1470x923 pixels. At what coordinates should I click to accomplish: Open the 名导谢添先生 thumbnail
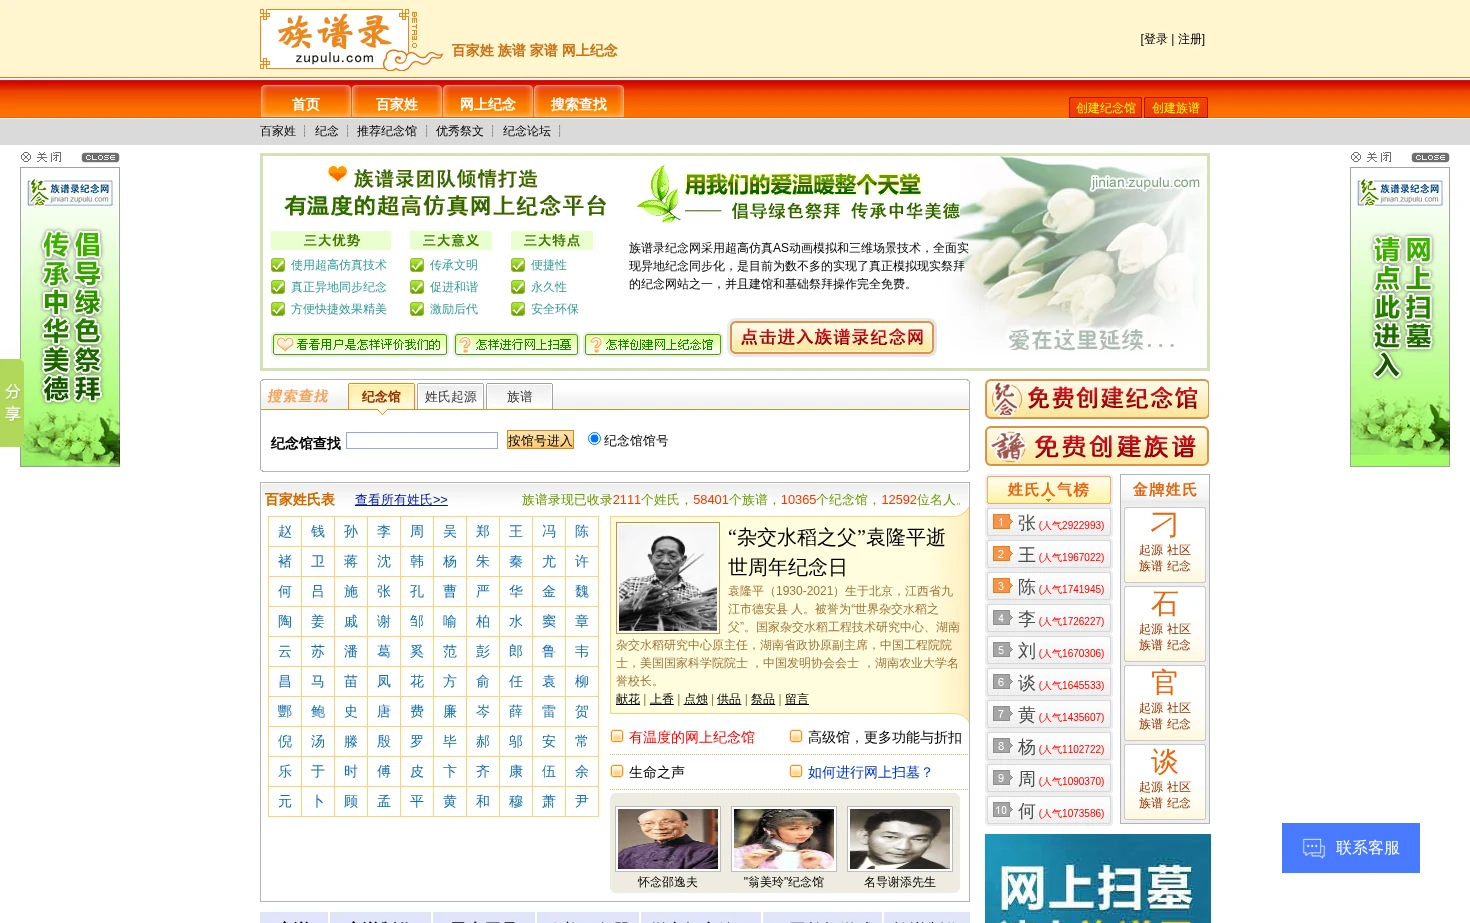[900, 839]
